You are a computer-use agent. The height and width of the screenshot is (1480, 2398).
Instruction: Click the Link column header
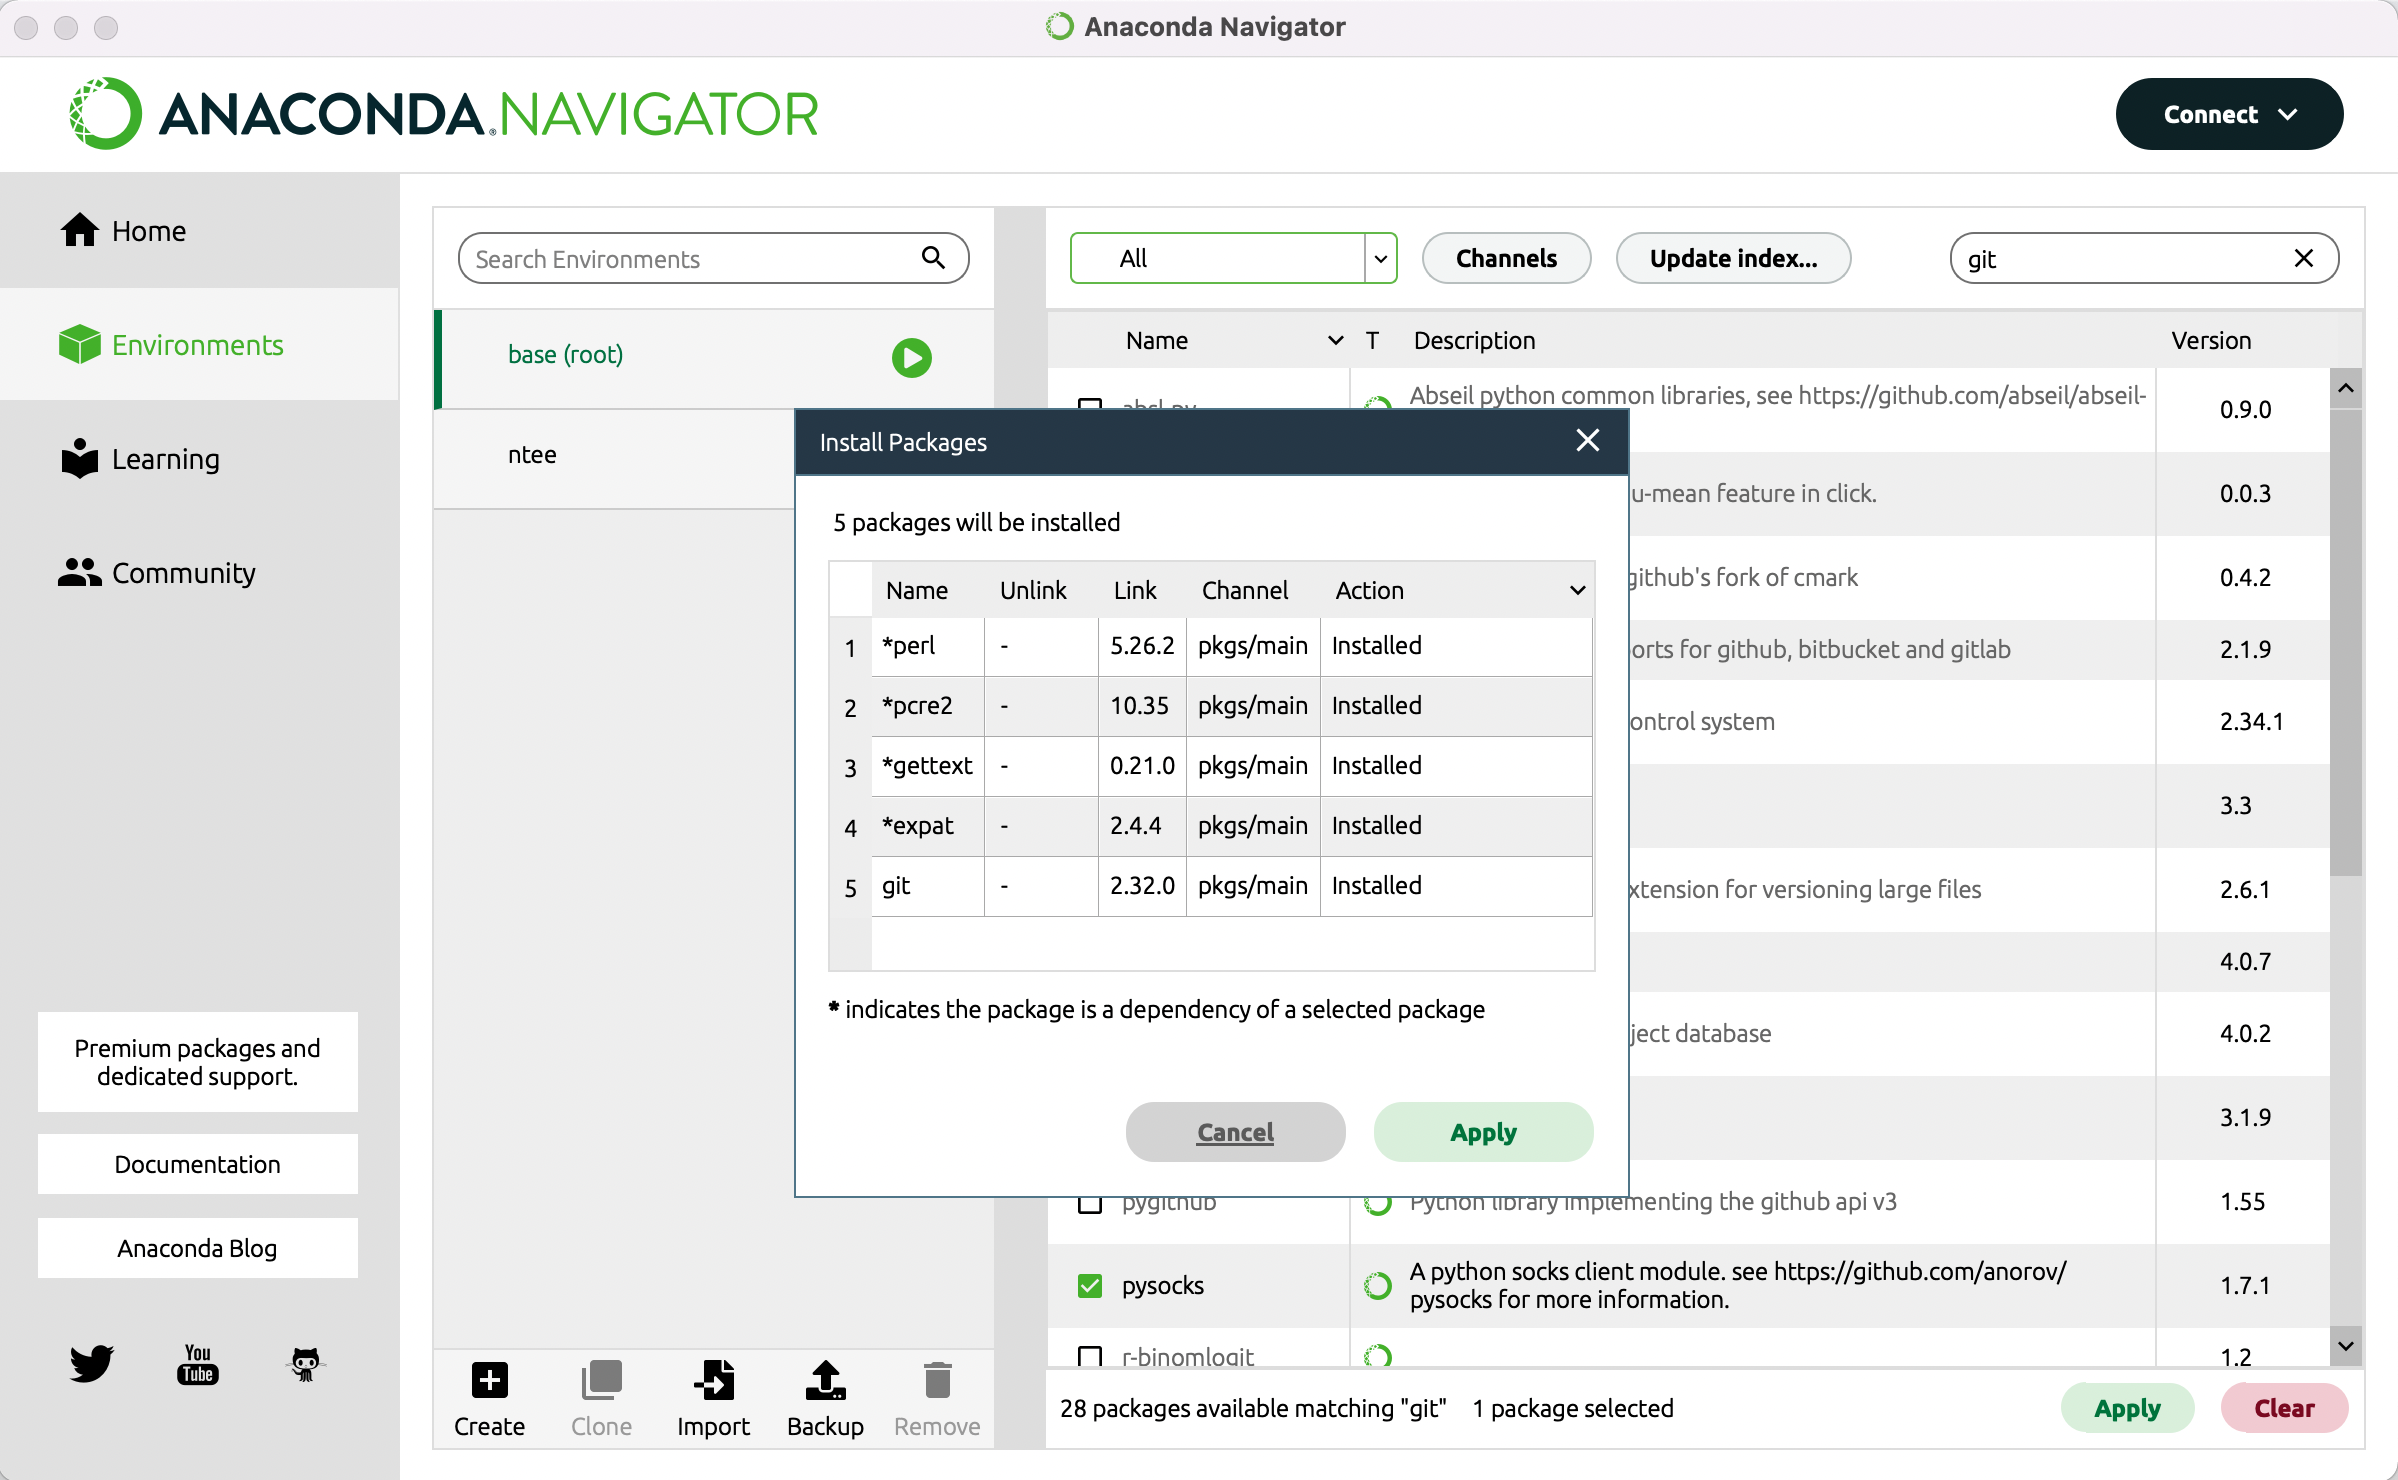point(1135,591)
